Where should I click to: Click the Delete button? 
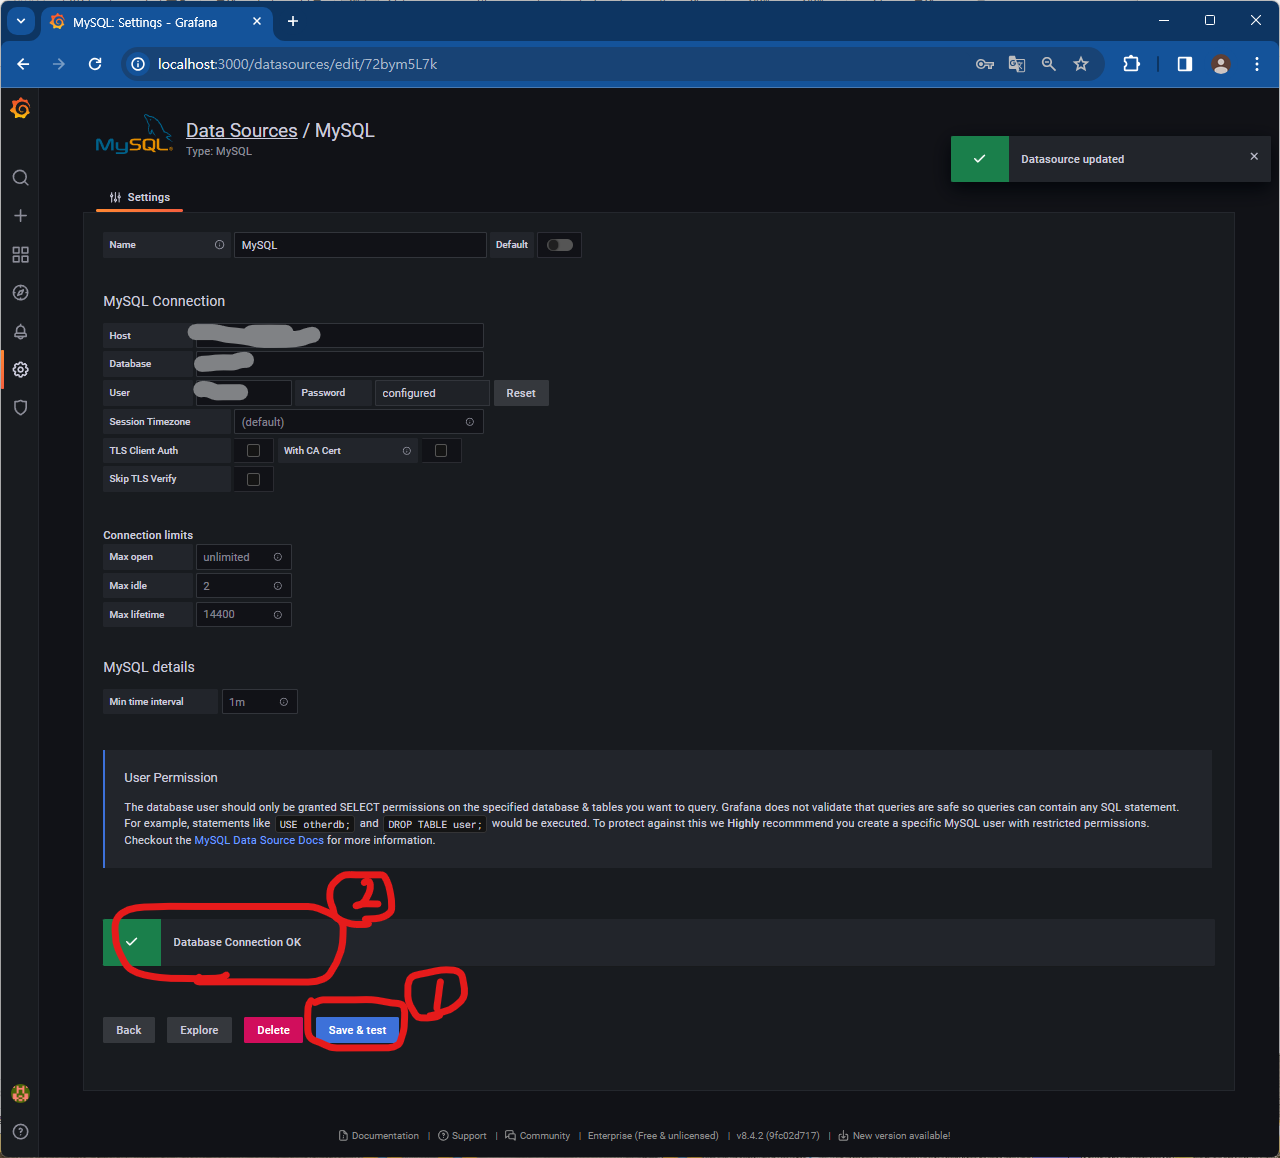(x=273, y=1030)
